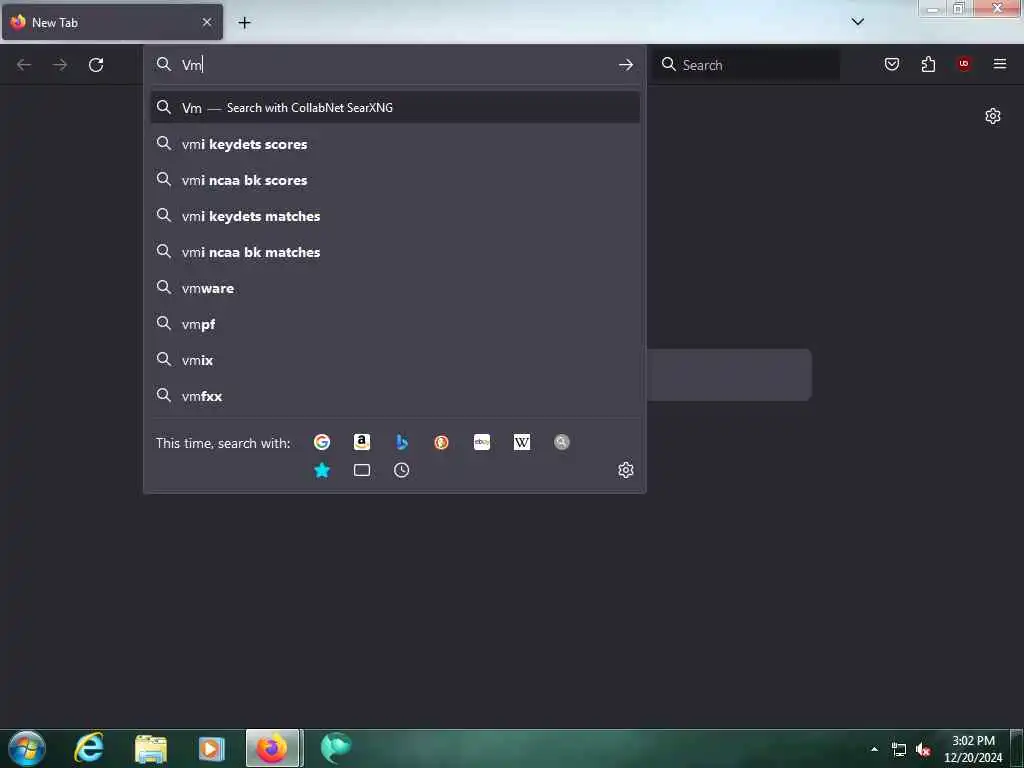
Task: Launch Internet Explorer from the taskbar
Action: point(89,748)
